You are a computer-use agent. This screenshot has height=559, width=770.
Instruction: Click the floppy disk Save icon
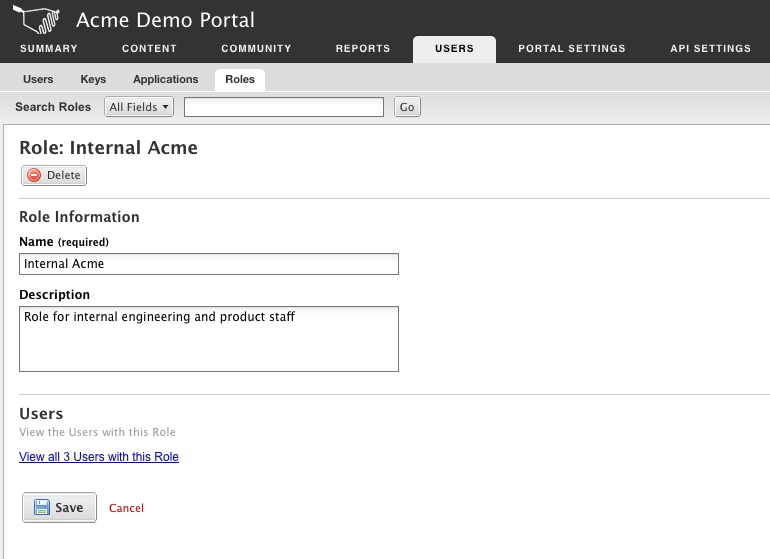(x=42, y=507)
